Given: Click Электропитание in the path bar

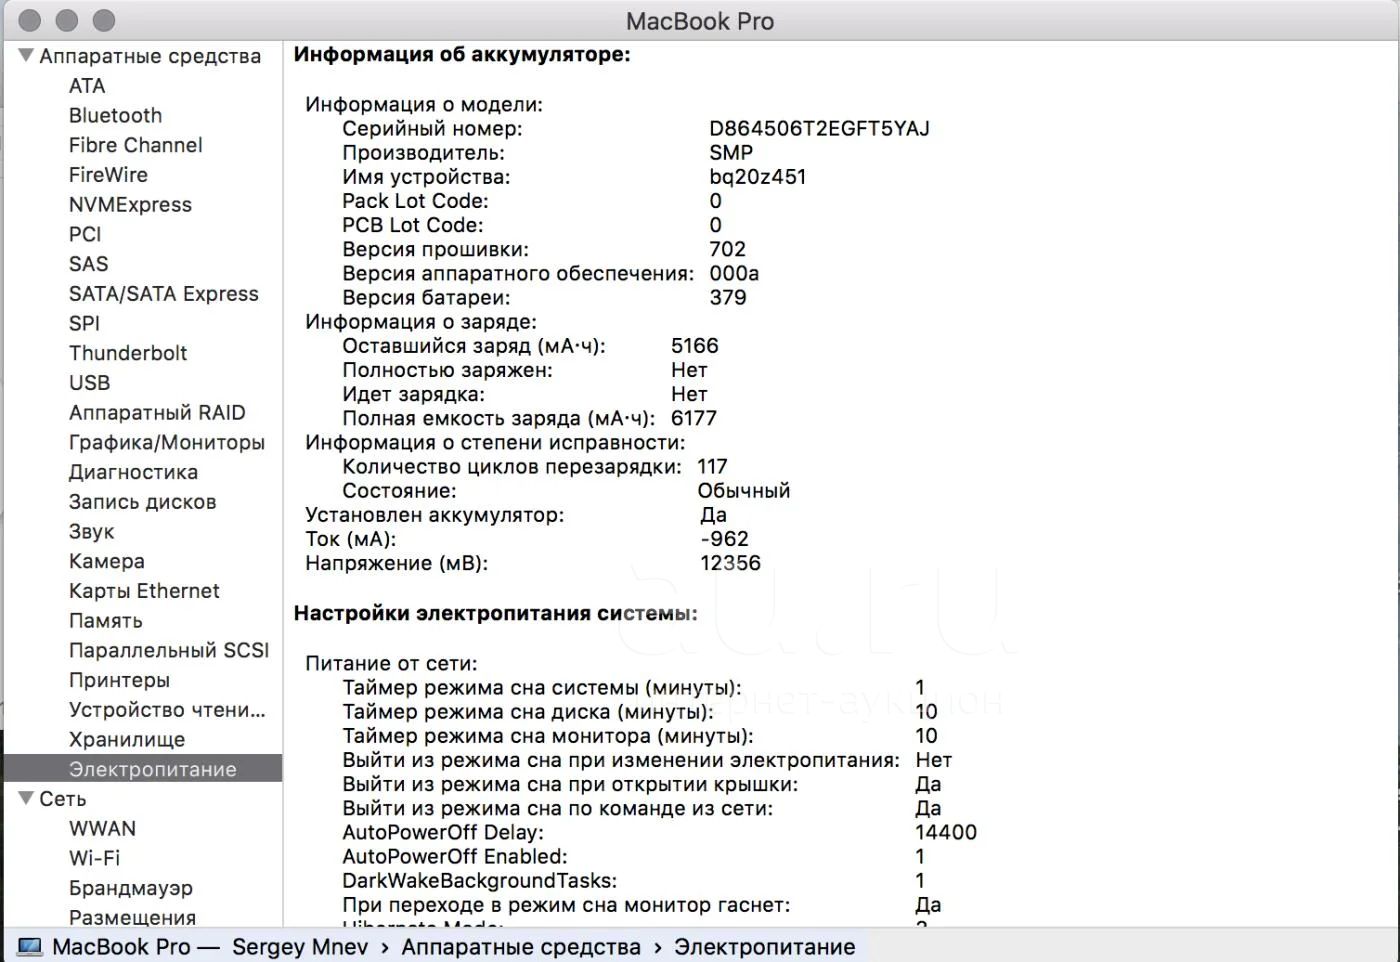Looking at the screenshot, I should point(764,947).
